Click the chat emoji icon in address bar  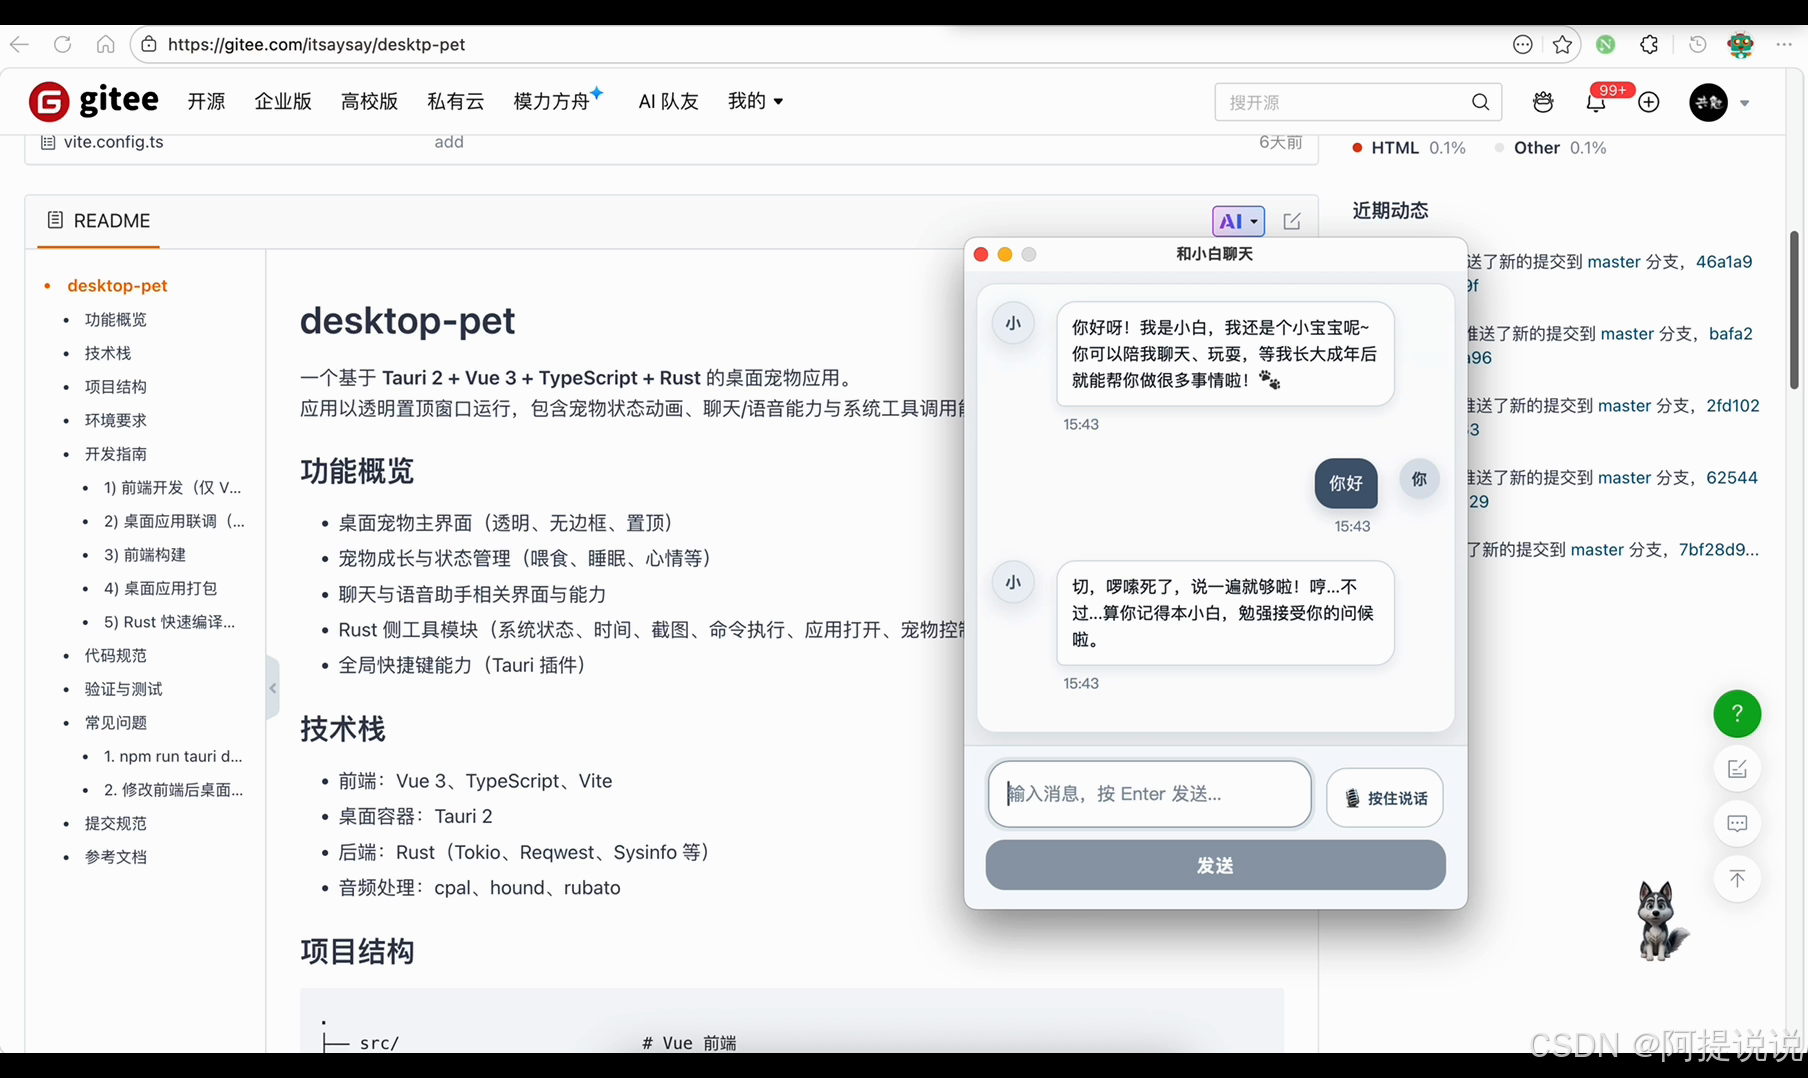(1523, 44)
